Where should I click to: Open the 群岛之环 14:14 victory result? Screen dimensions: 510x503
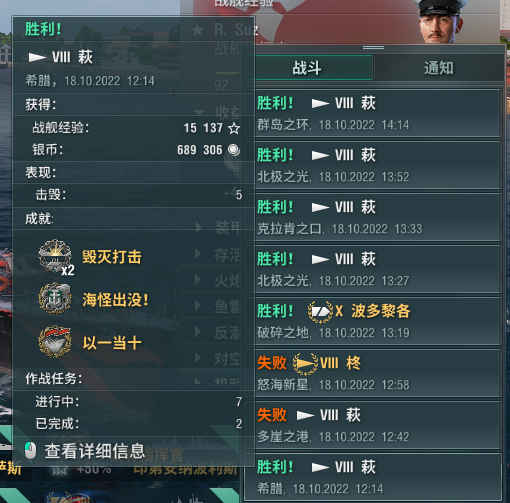point(373,113)
